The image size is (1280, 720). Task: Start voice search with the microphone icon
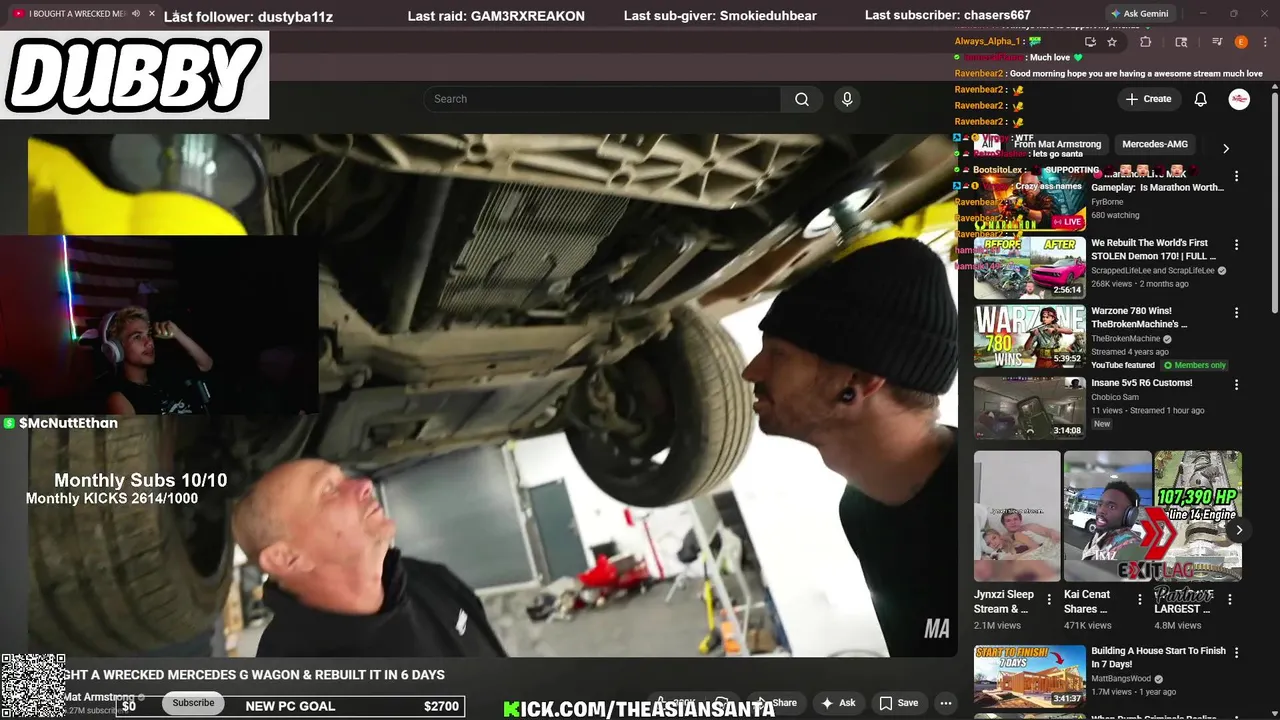(847, 99)
